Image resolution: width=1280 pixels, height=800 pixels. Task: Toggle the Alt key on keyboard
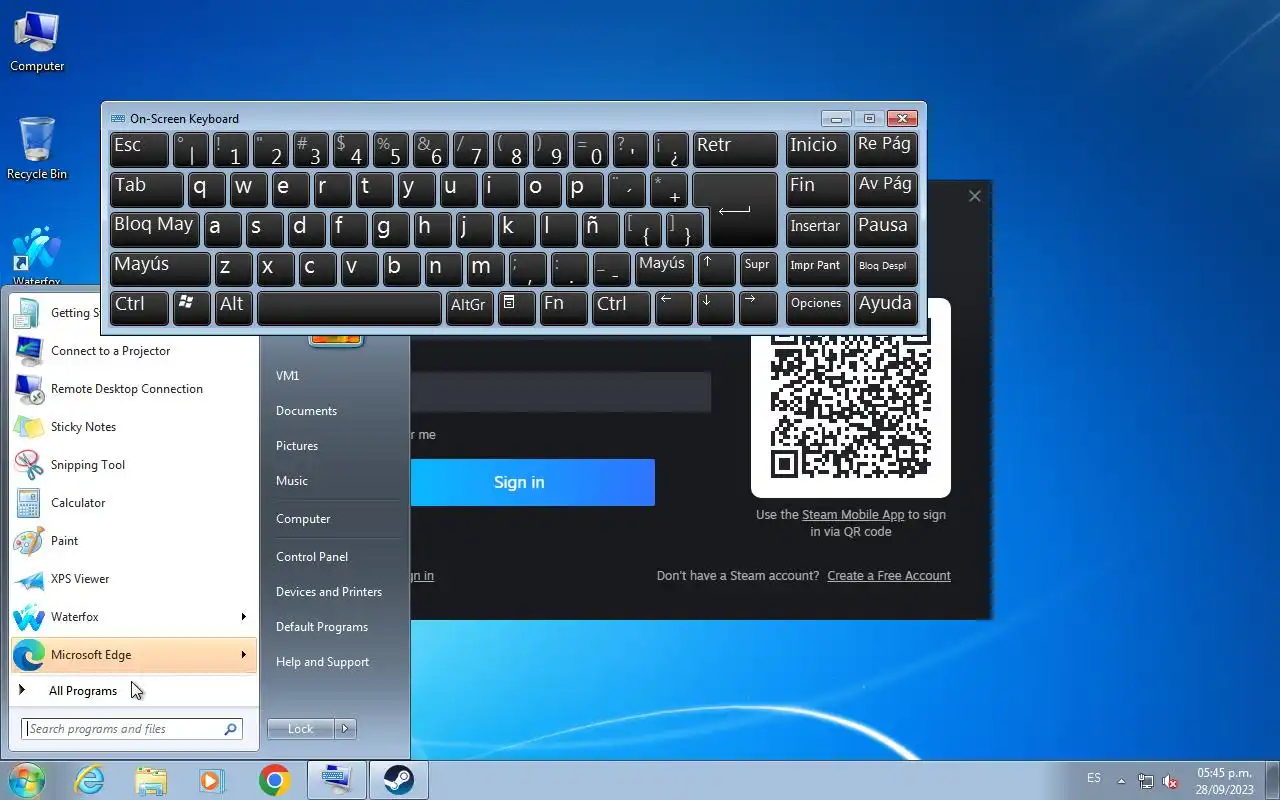point(234,308)
